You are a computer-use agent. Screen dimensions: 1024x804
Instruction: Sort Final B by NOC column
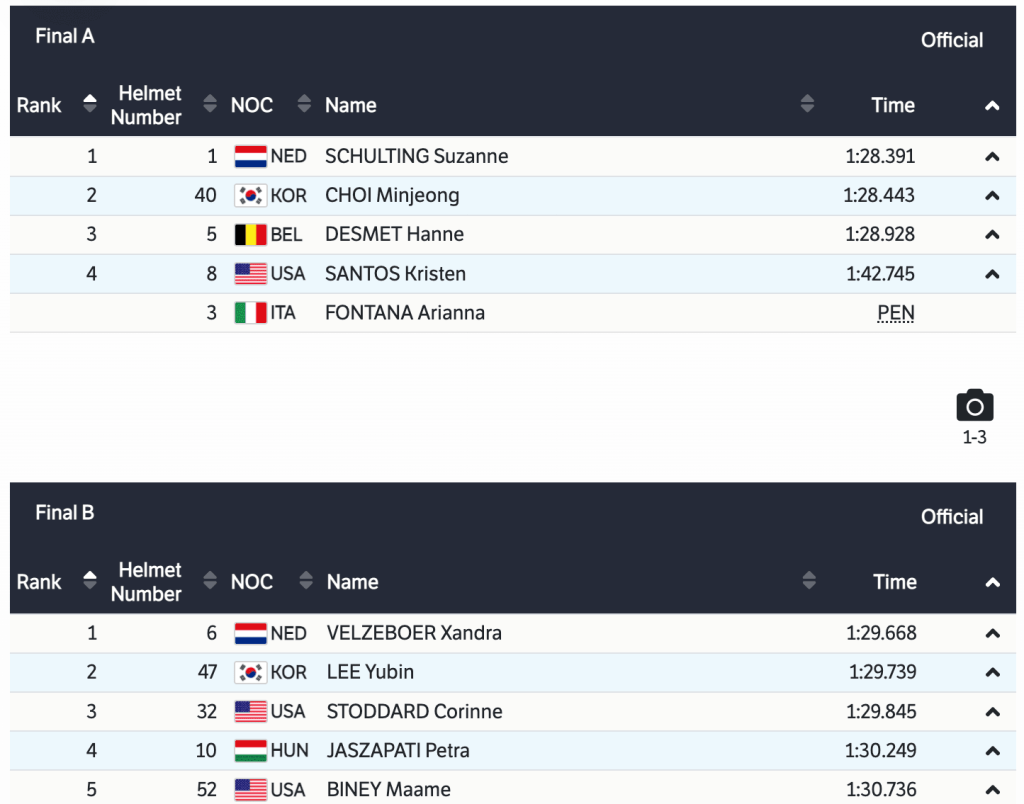(x=306, y=582)
